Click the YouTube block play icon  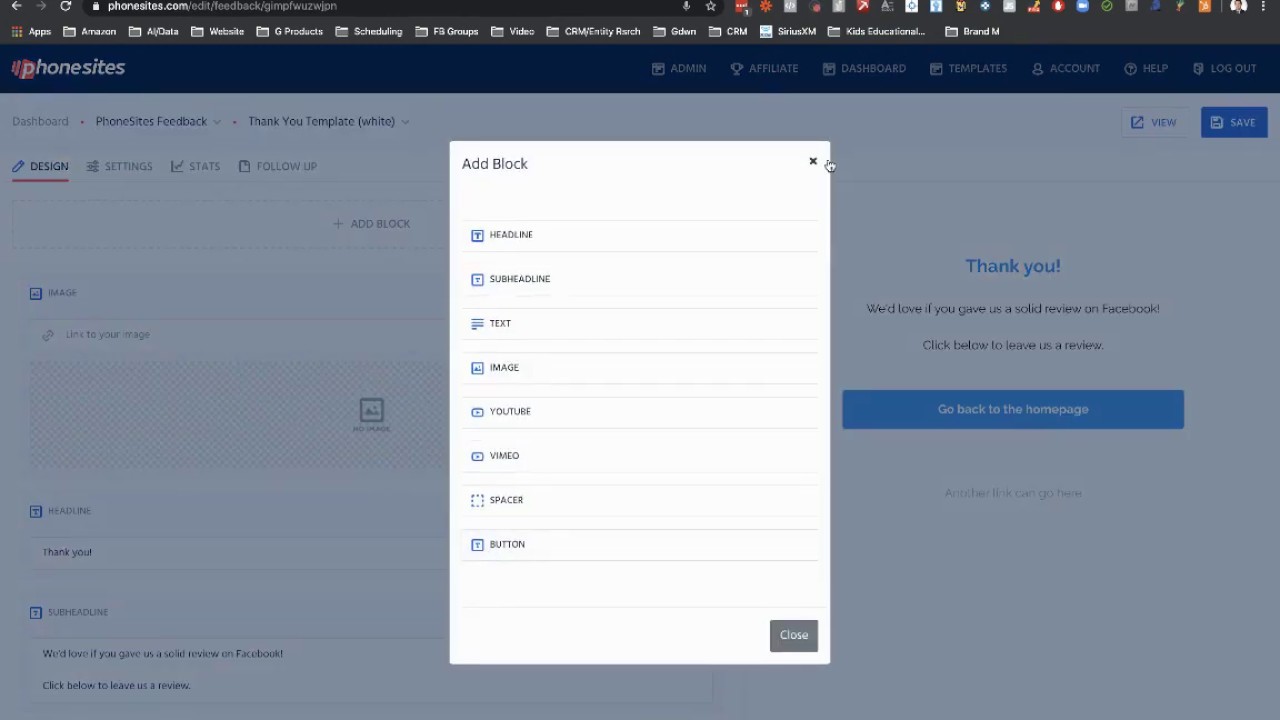477,411
